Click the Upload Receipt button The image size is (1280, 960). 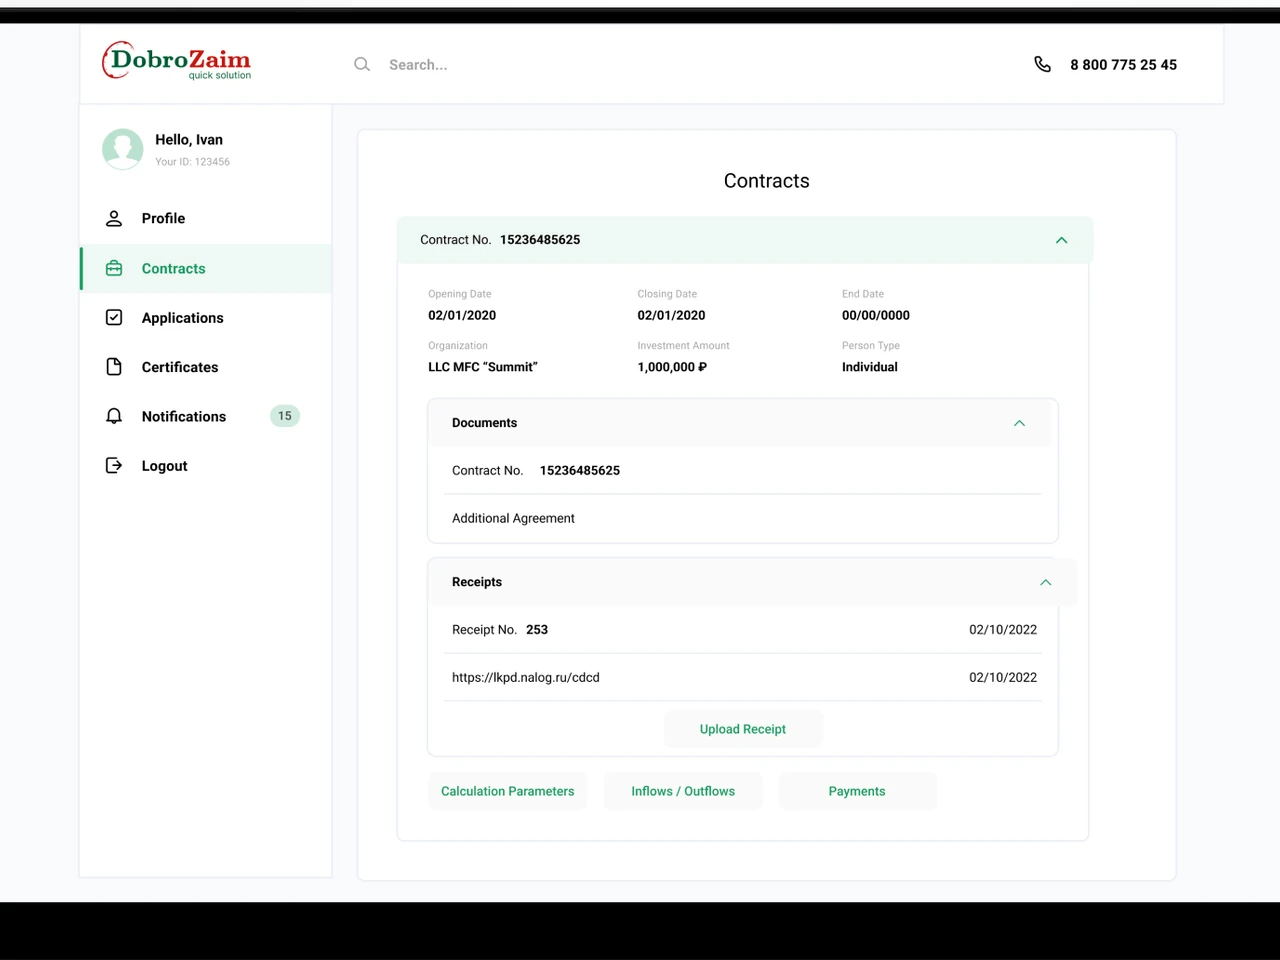point(743,729)
